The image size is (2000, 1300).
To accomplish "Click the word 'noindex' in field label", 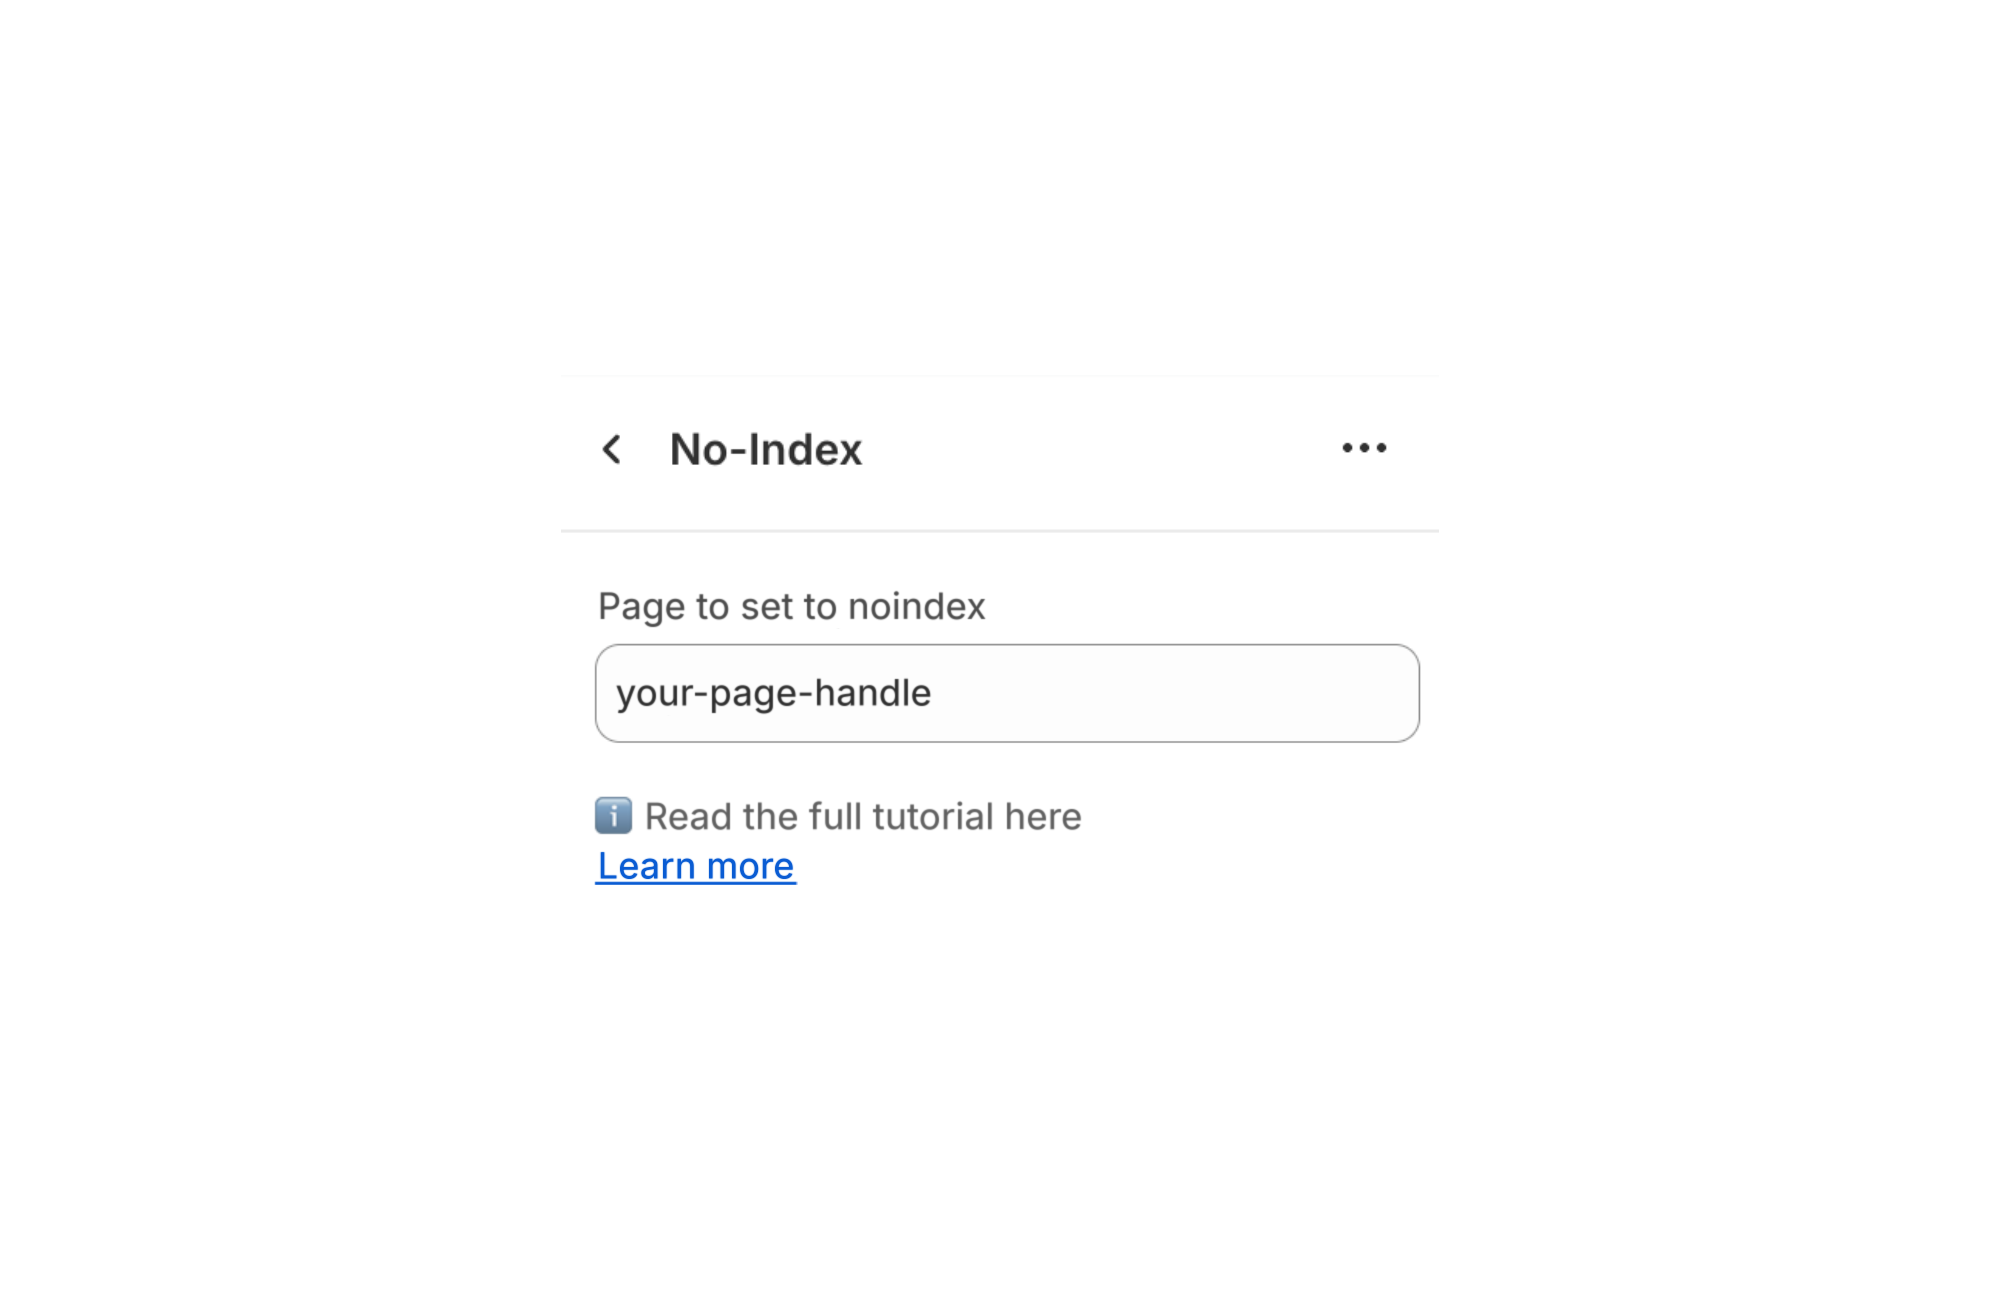I will 917,606.
